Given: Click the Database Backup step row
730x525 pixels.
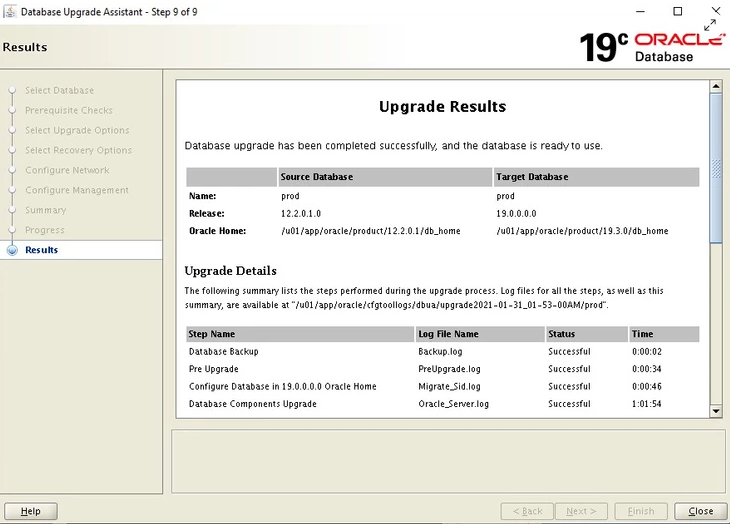Looking at the screenshot, I should pos(442,351).
